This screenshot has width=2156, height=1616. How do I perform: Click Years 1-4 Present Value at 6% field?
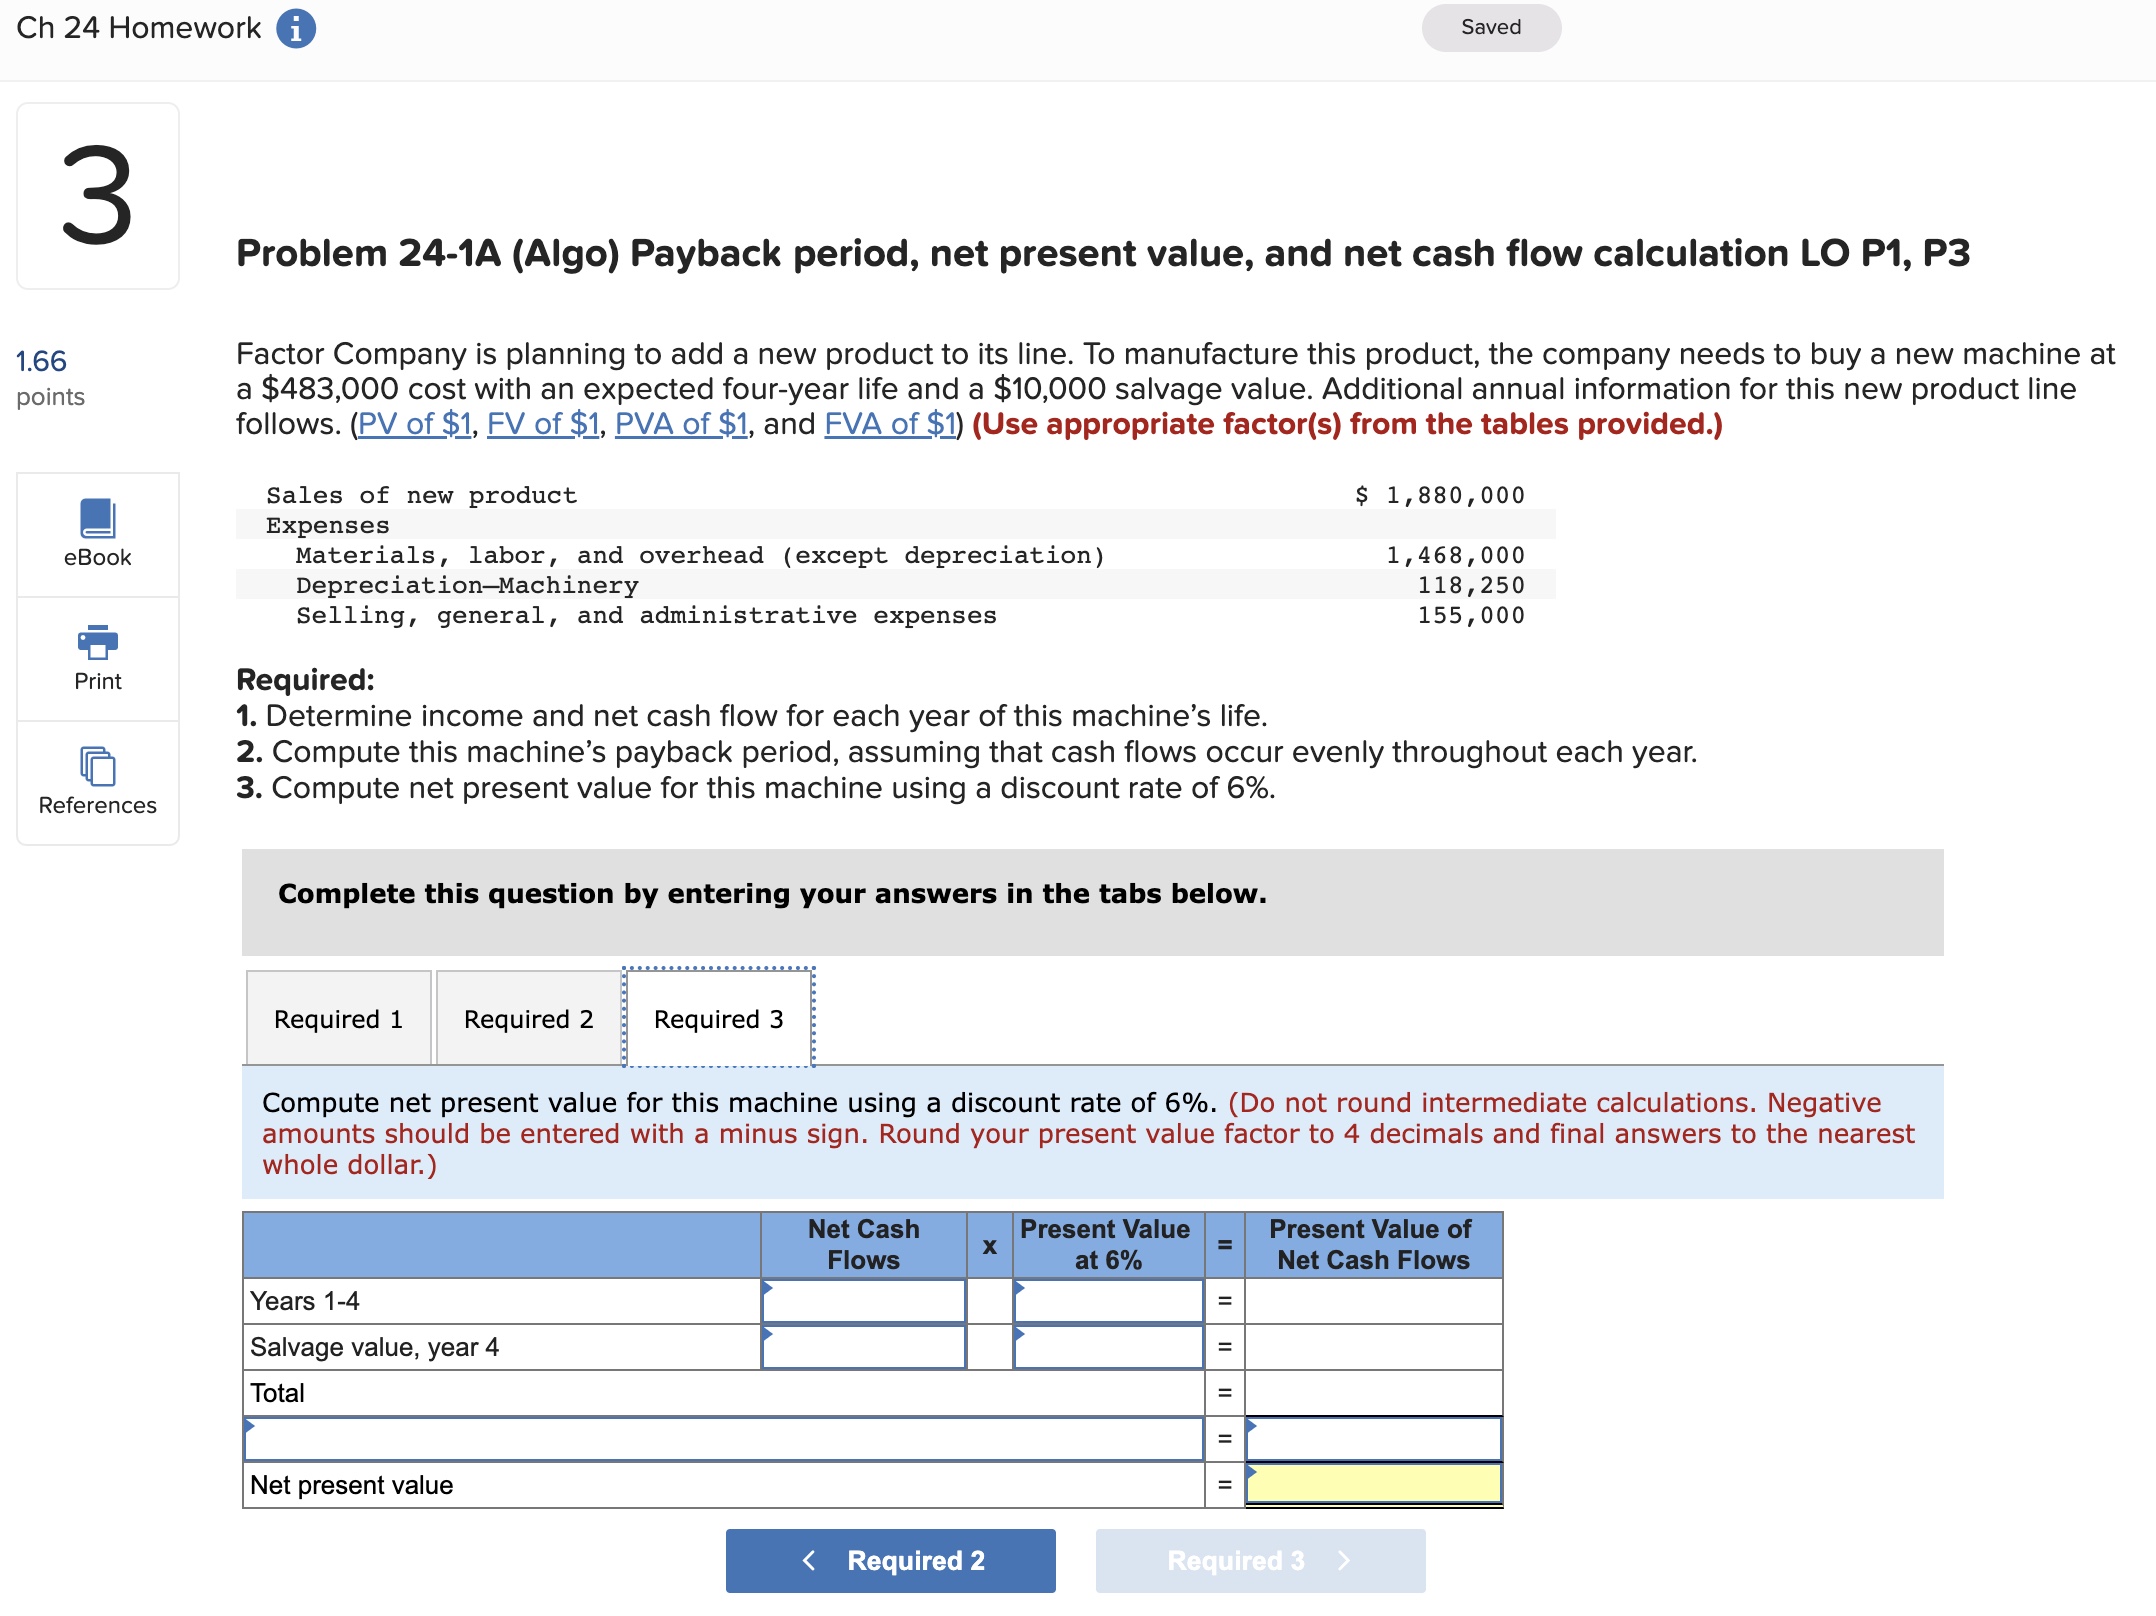[x=1107, y=1301]
